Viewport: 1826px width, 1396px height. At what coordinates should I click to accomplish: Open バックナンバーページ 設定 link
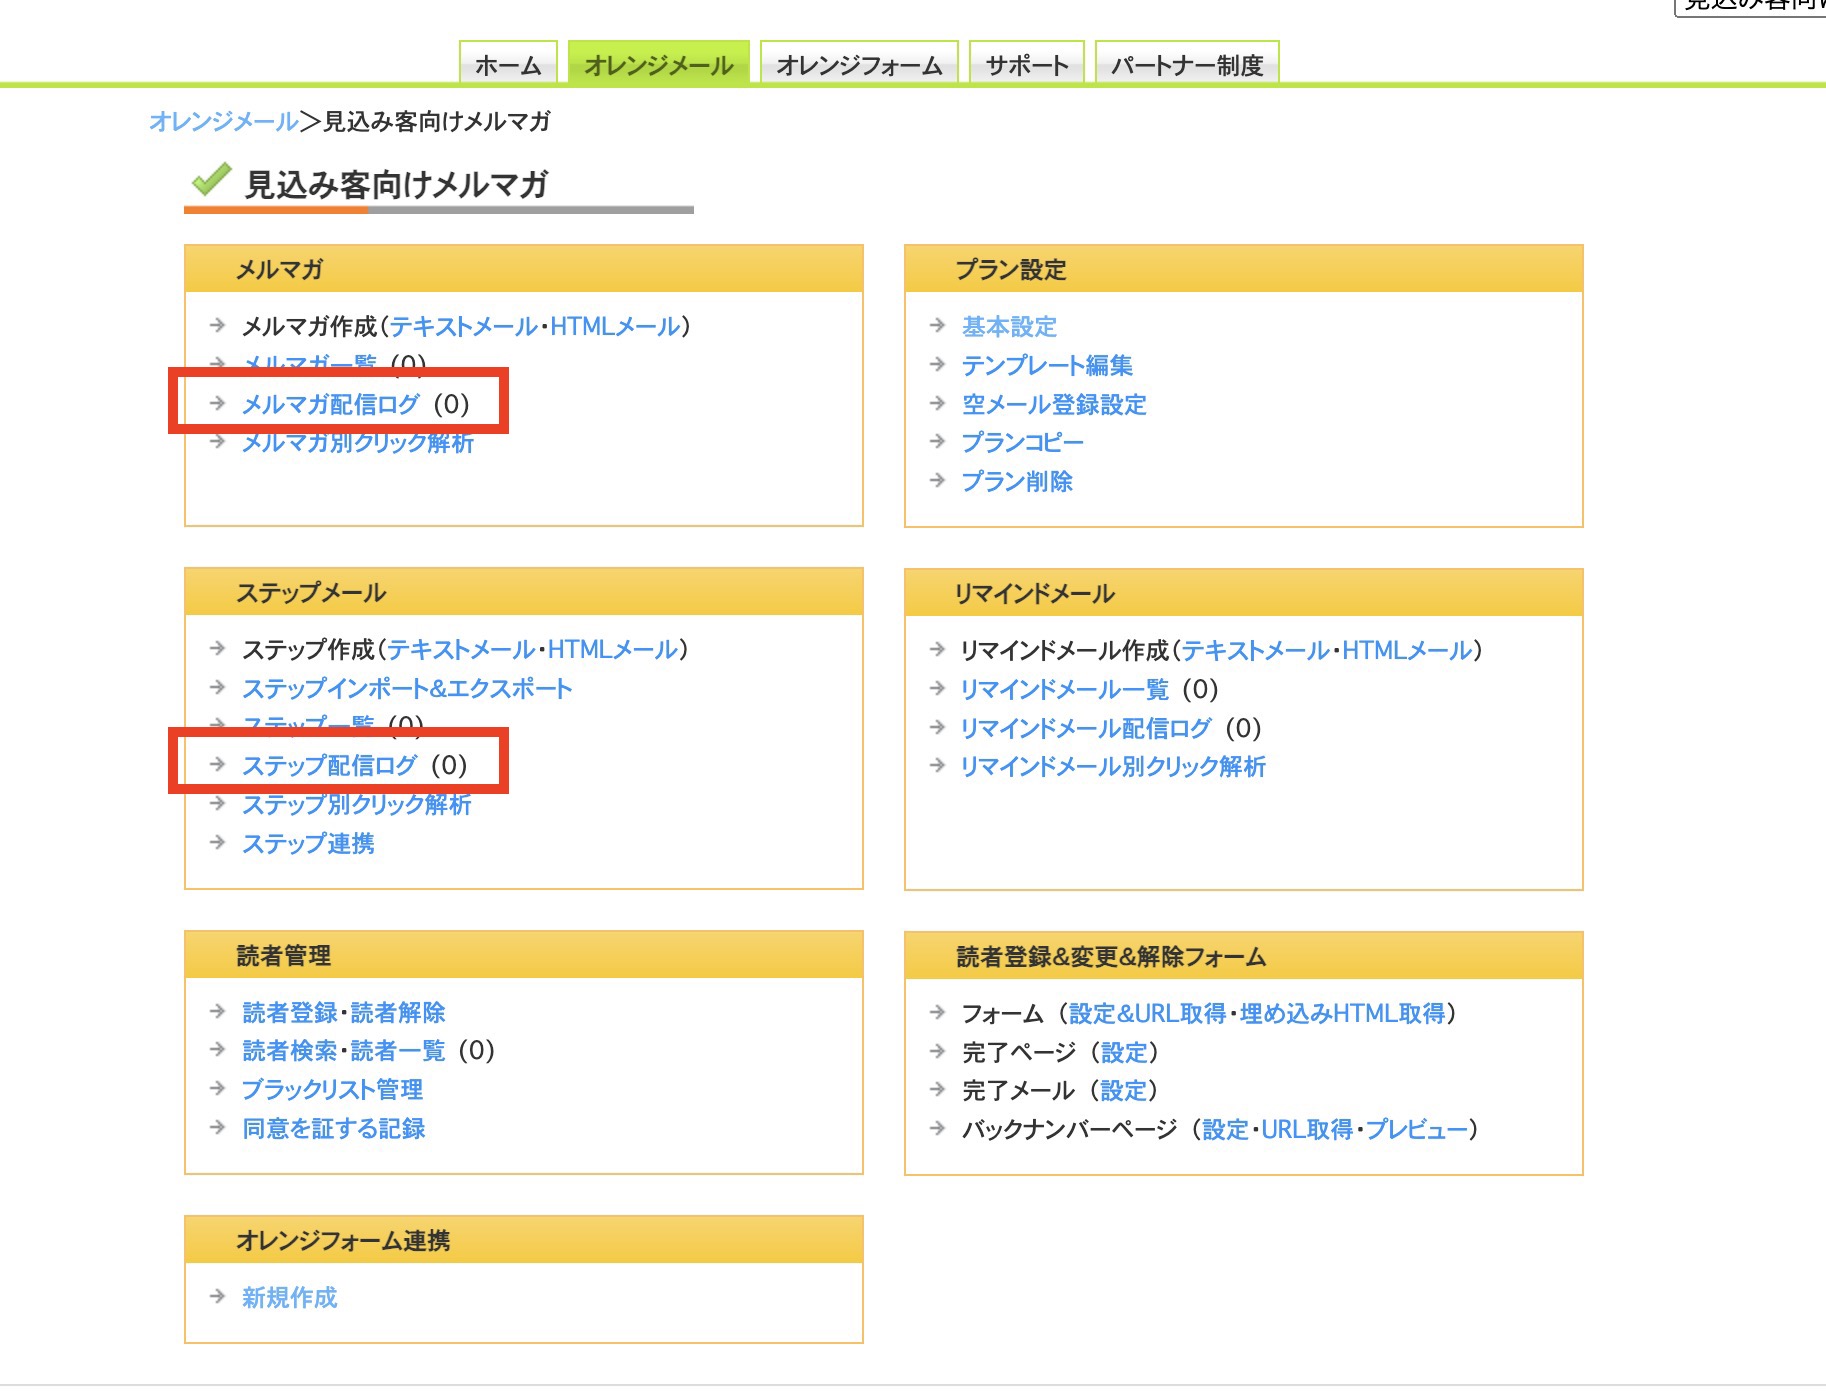[x=1226, y=1129]
